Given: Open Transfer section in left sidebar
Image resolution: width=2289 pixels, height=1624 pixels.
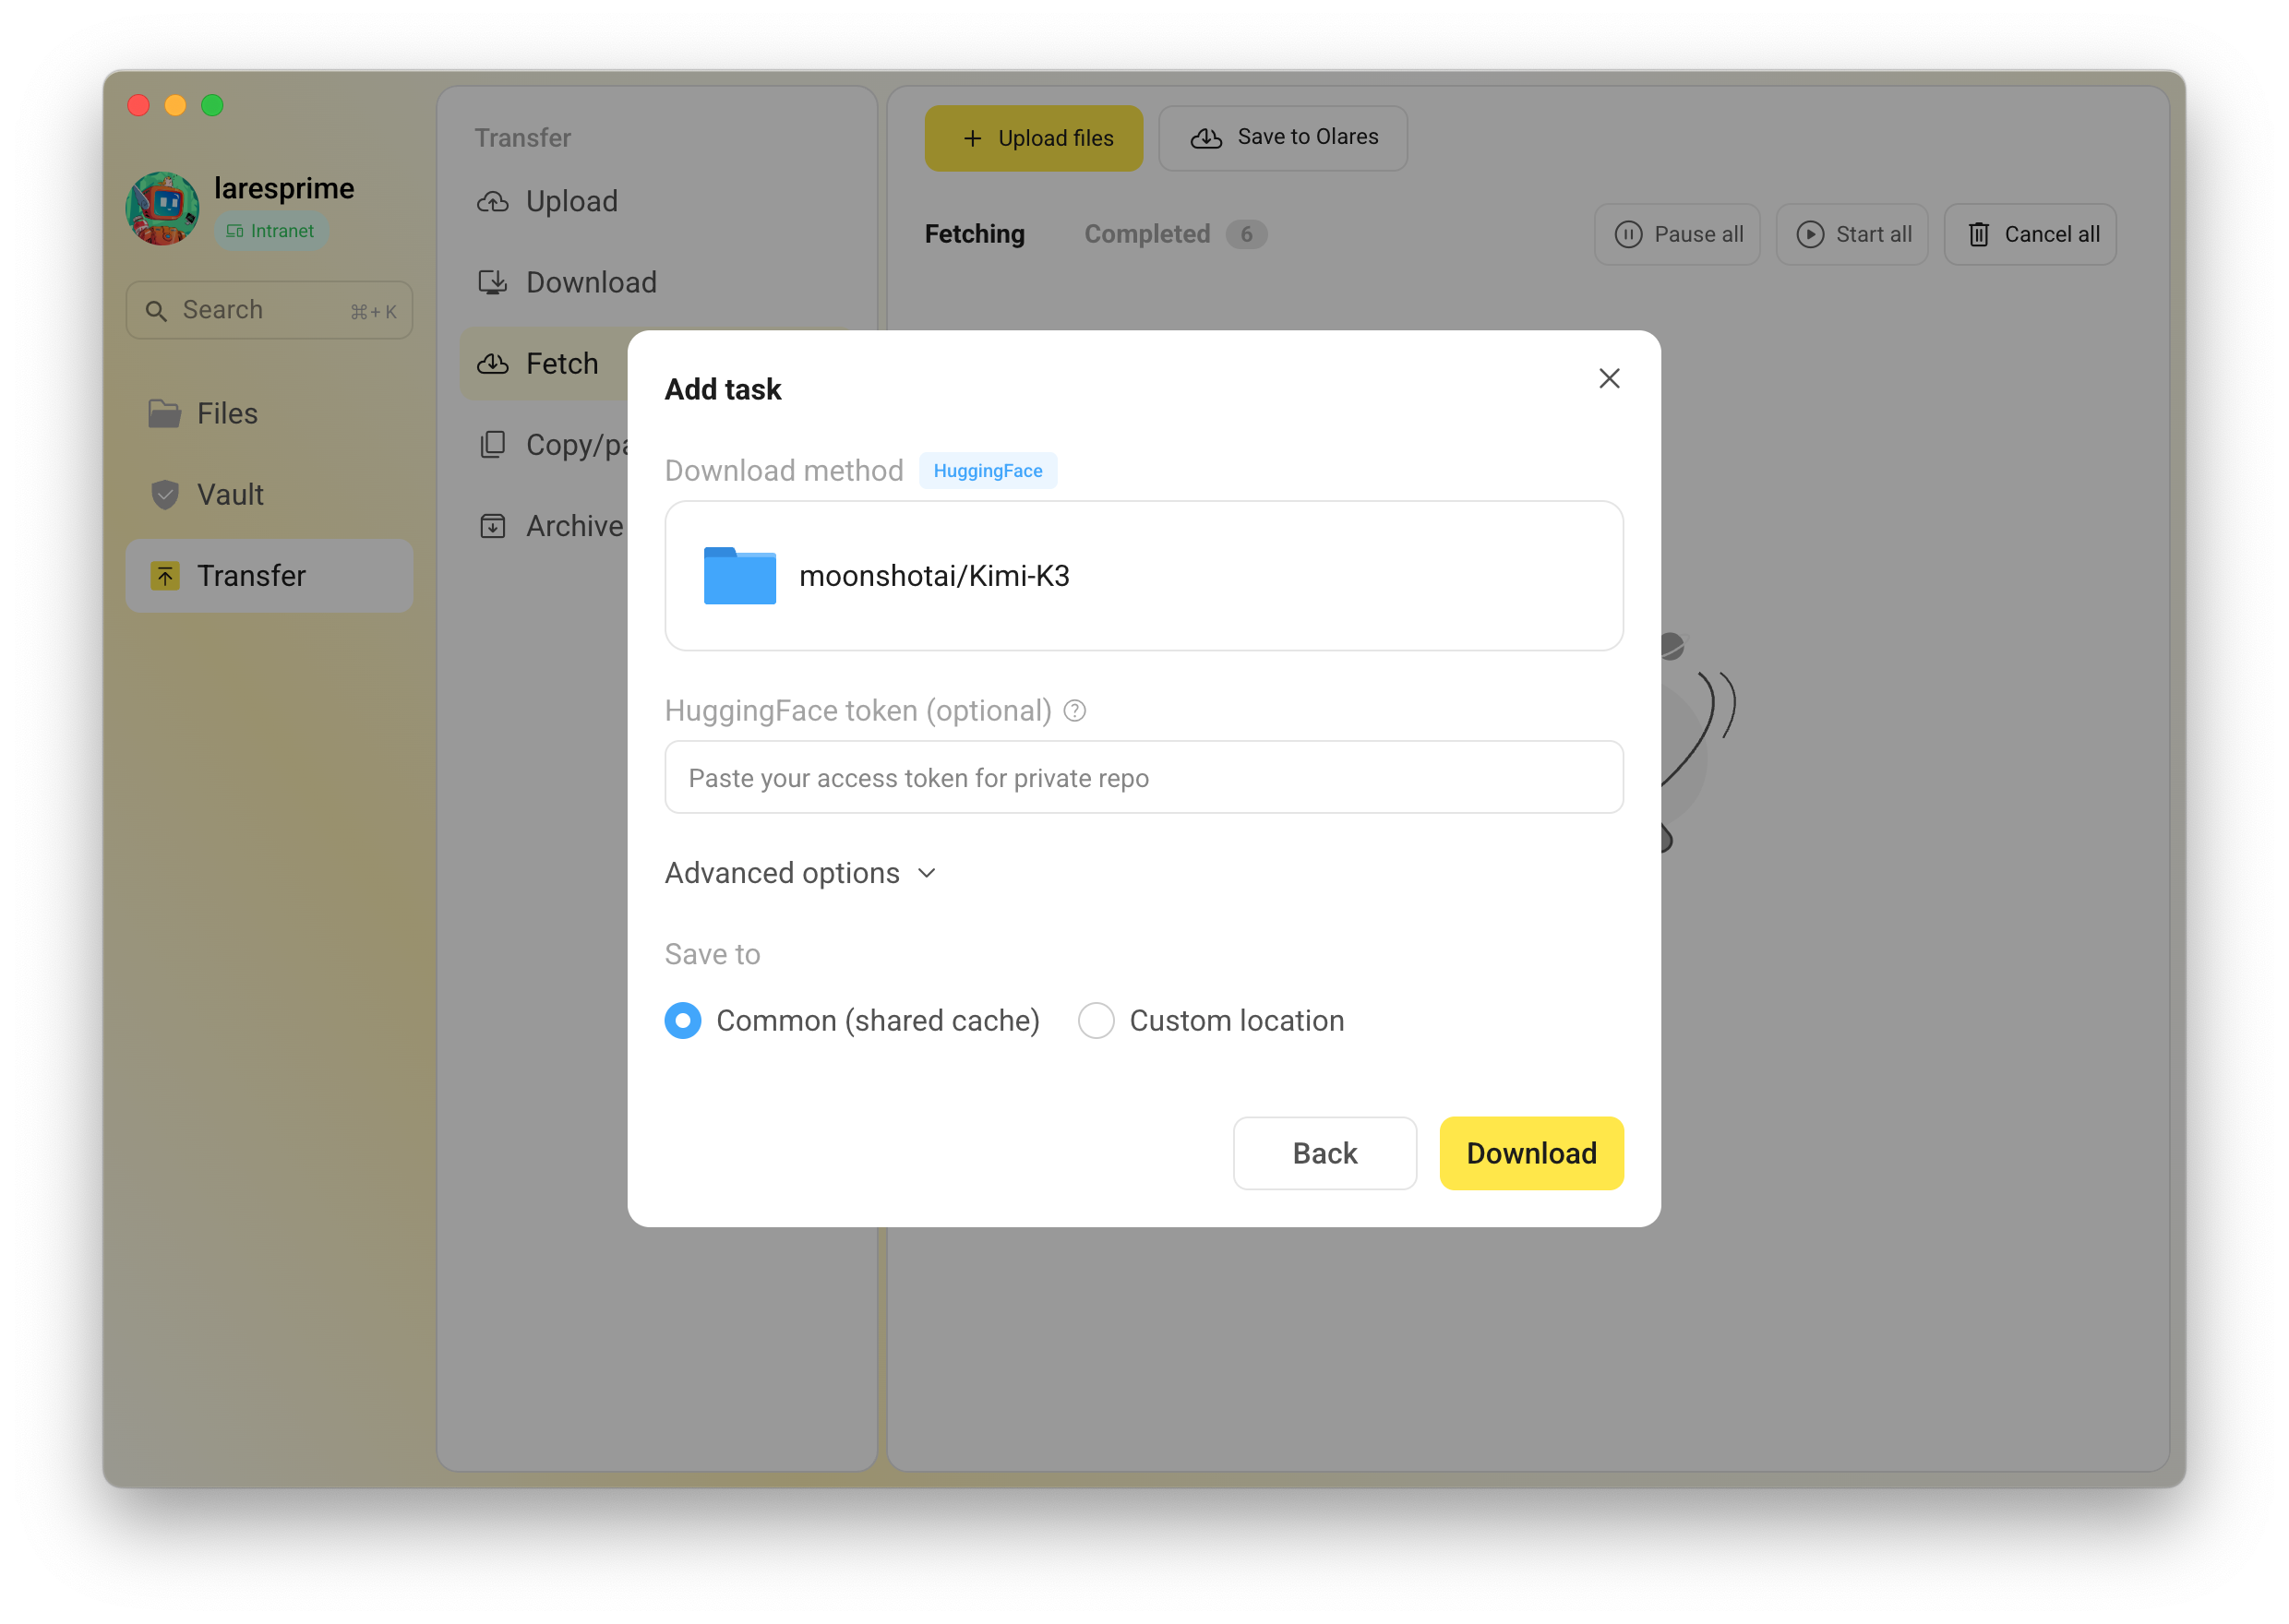Looking at the screenshot, I should (x=269, y=575).
